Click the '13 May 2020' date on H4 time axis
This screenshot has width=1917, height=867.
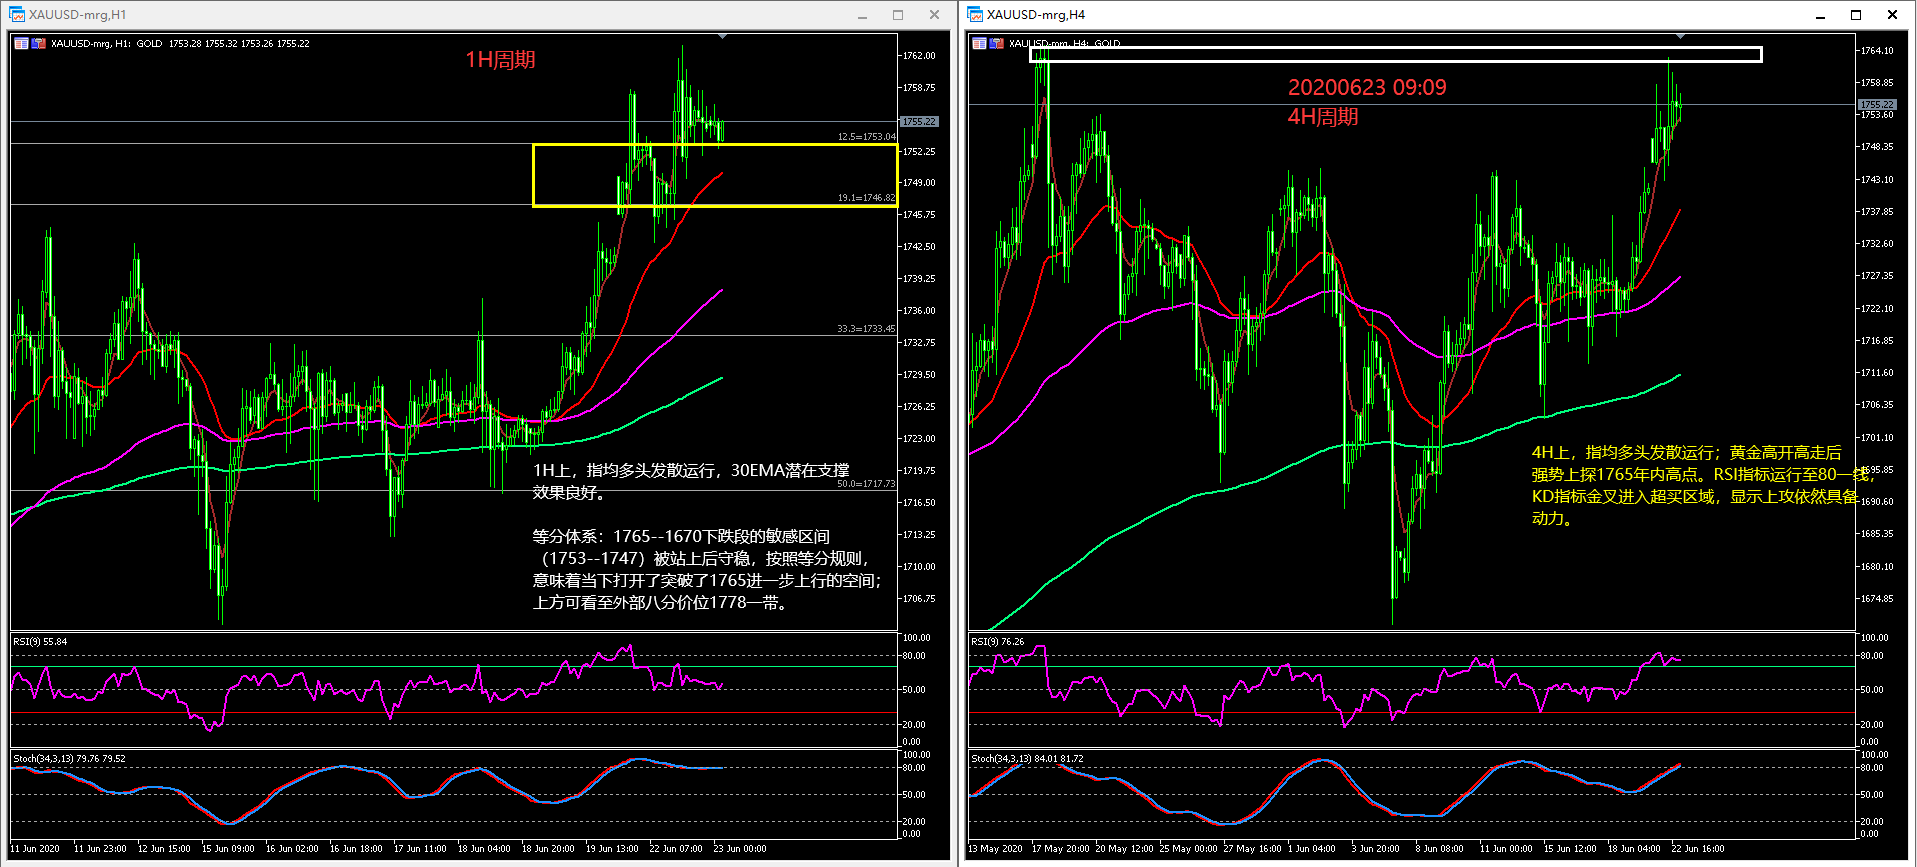click(x=995, y=849)
